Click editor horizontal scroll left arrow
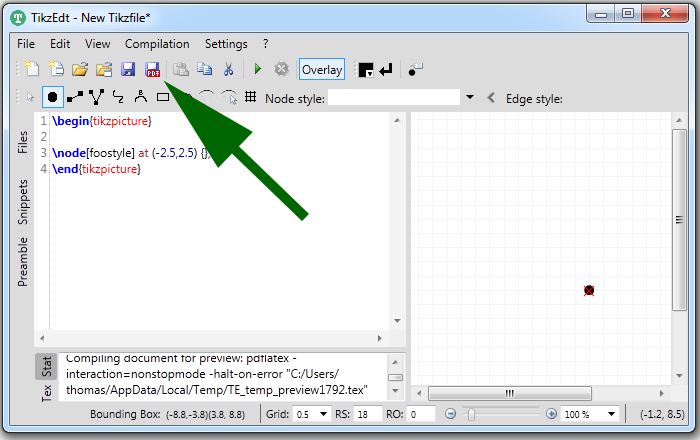The image size is (700, 440). pyautogui.click(x=42, y=338)
